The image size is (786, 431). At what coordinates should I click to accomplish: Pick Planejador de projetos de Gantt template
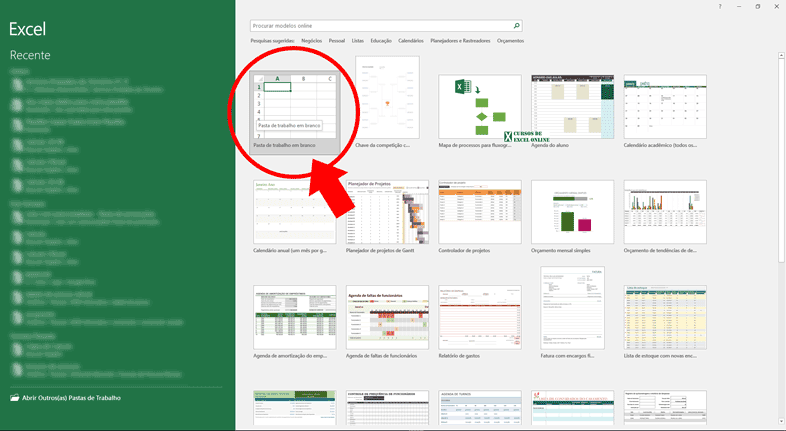click(x=387, y=217)
